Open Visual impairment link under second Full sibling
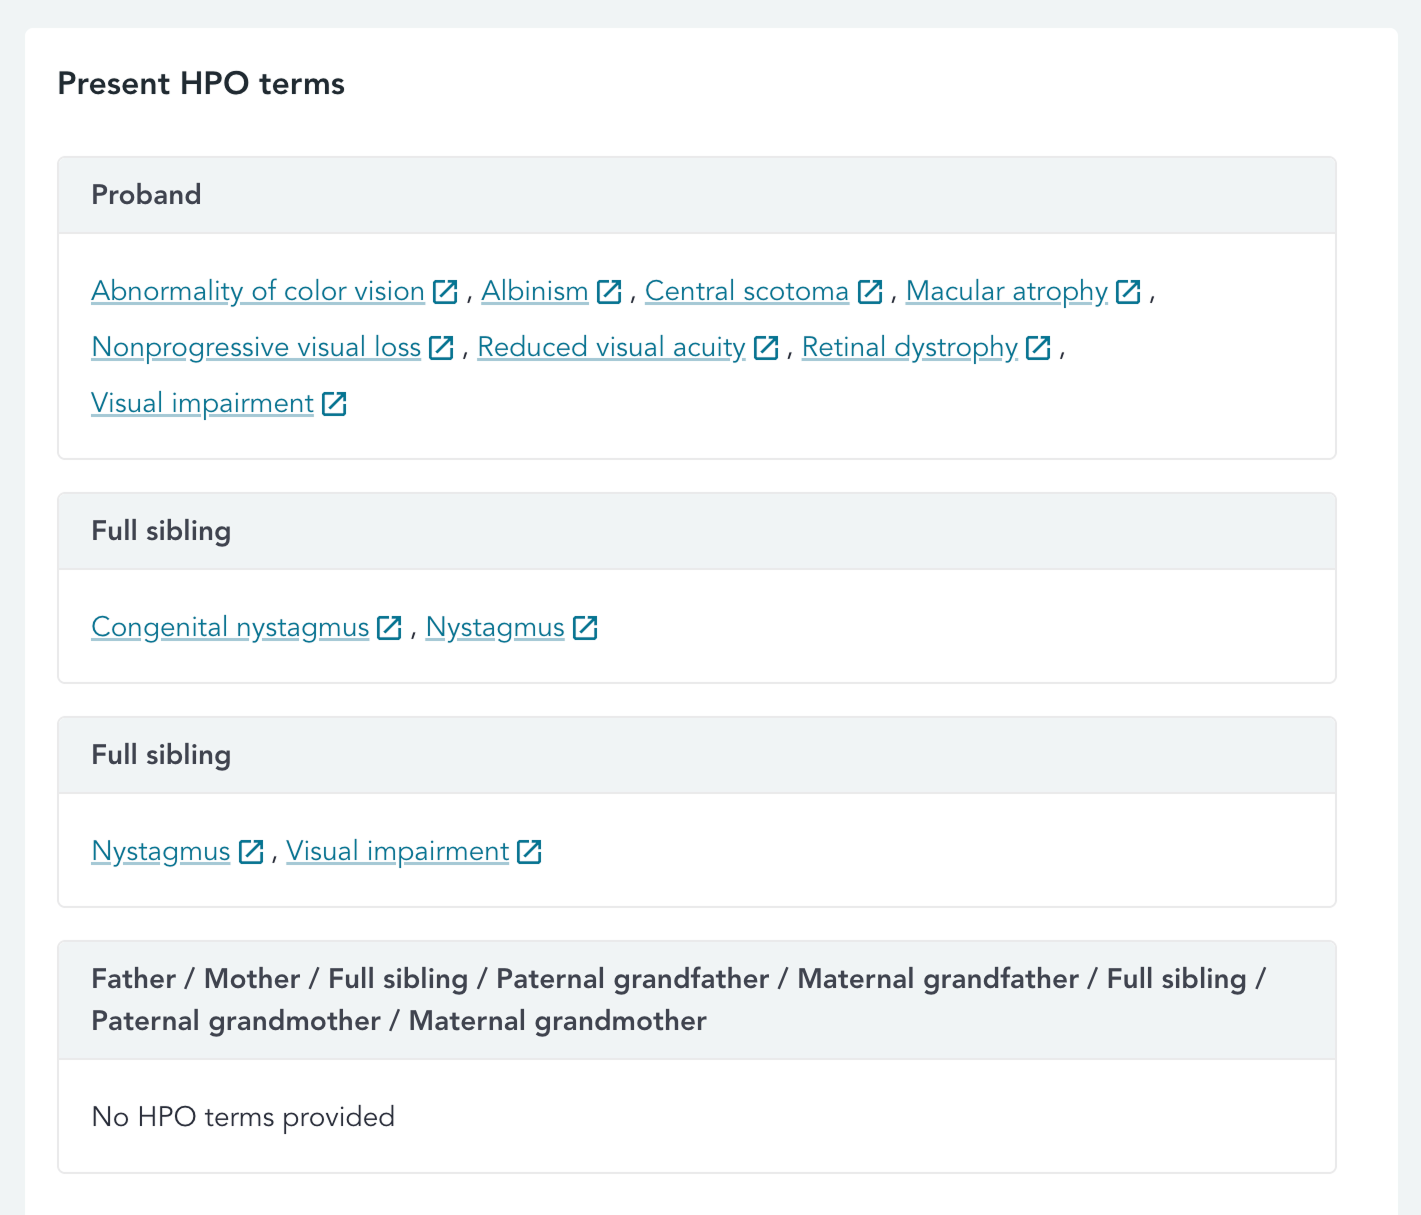 tap(397, 851)
